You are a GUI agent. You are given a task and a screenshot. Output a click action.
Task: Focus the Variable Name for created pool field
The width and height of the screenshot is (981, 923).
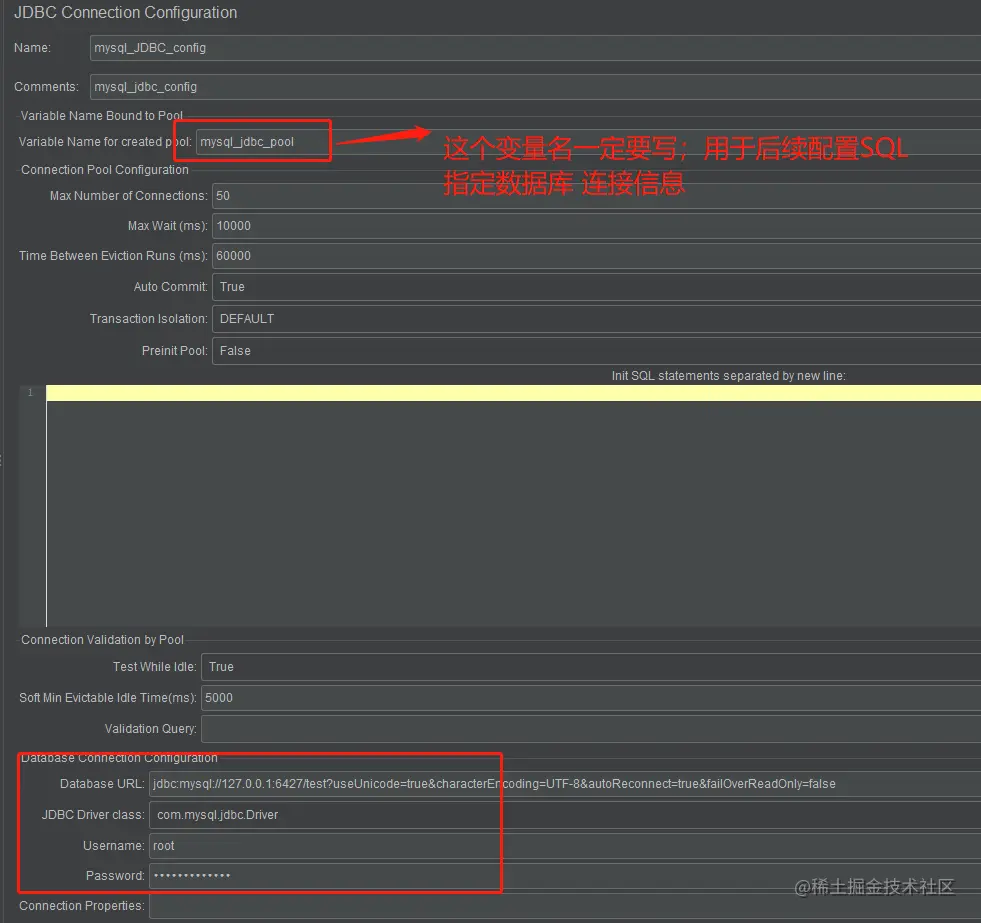(588, 141)
